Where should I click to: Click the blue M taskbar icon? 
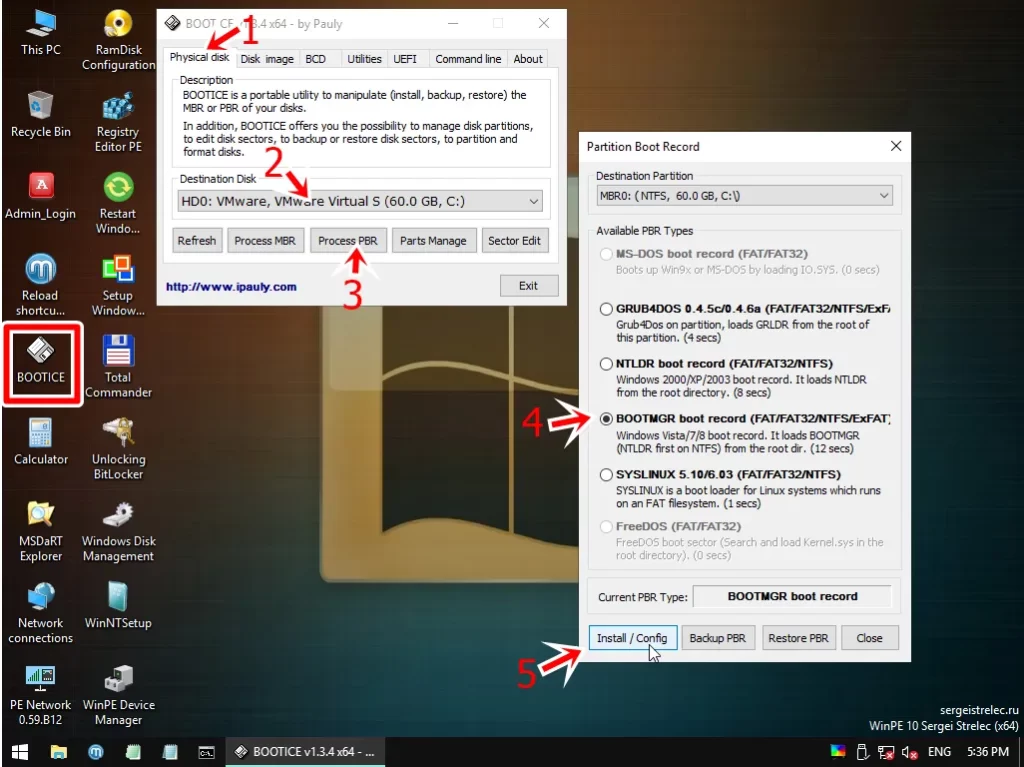[x=96, y=752]
